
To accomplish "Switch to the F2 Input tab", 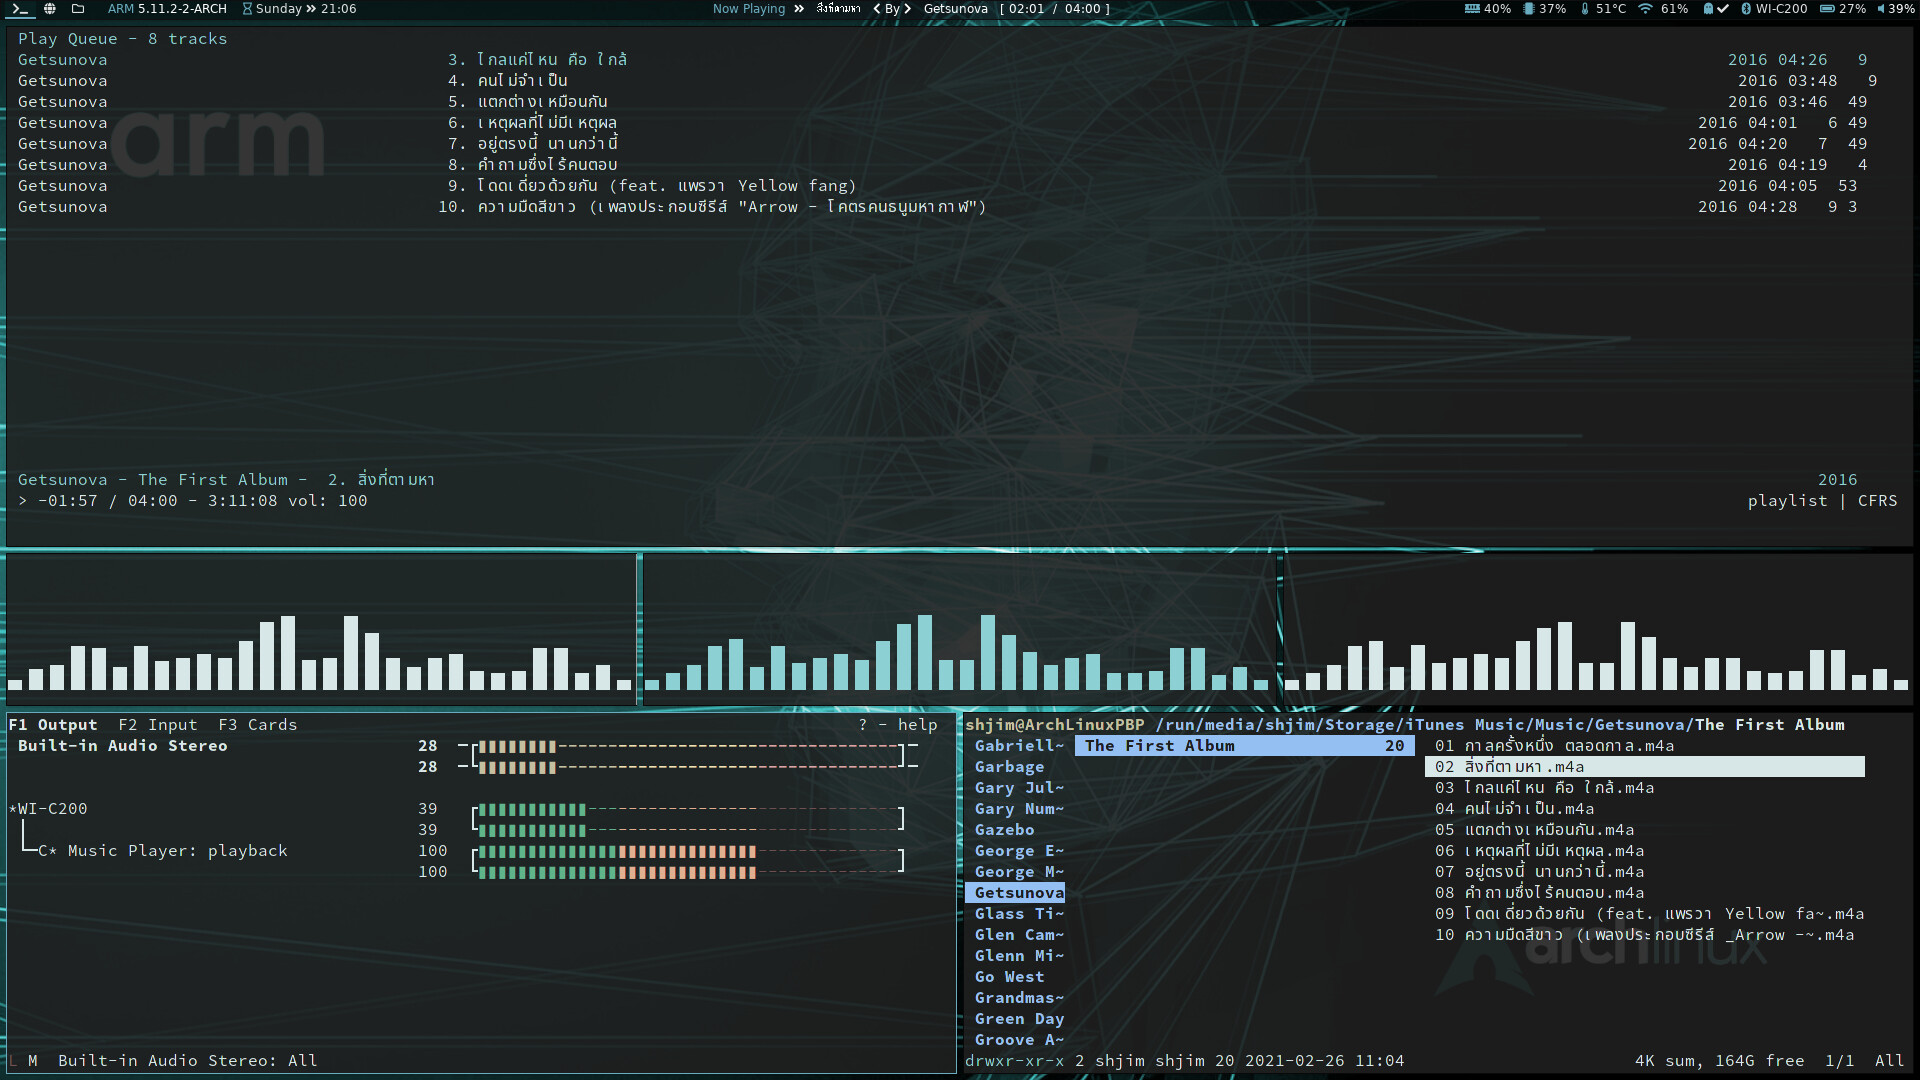I will 158,725.
